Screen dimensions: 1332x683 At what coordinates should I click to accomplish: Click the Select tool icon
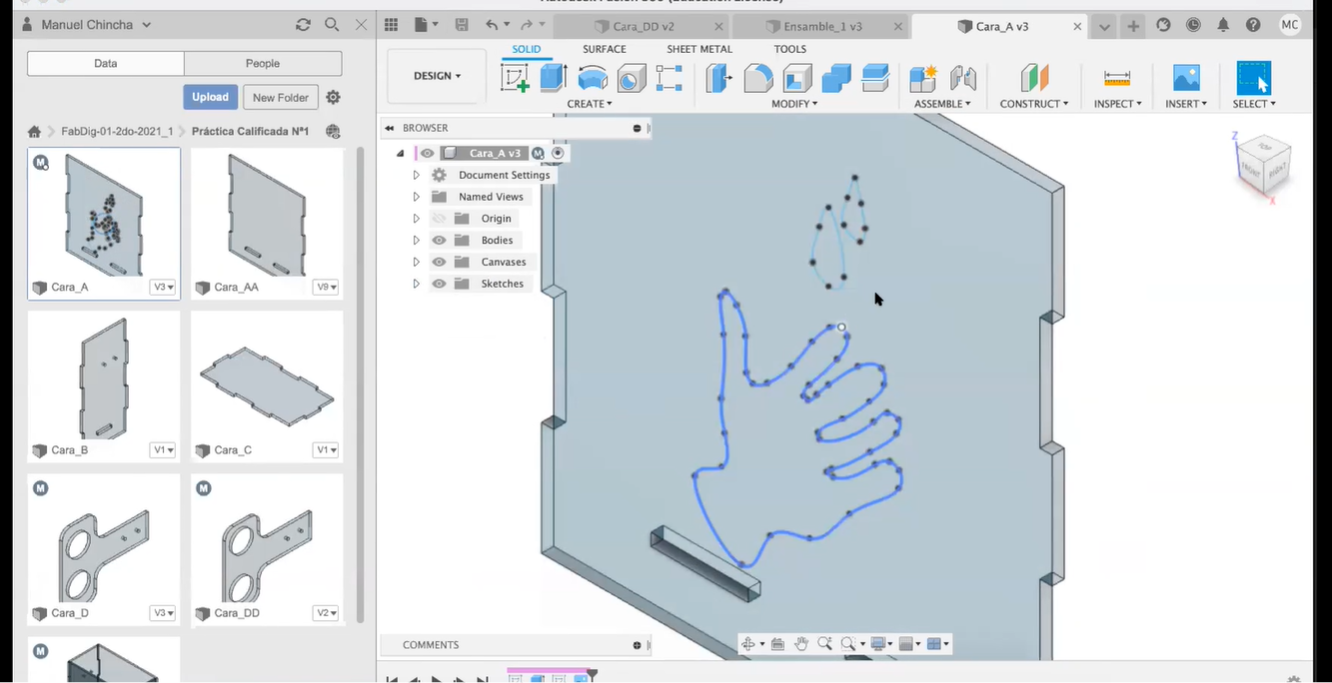1254,78
